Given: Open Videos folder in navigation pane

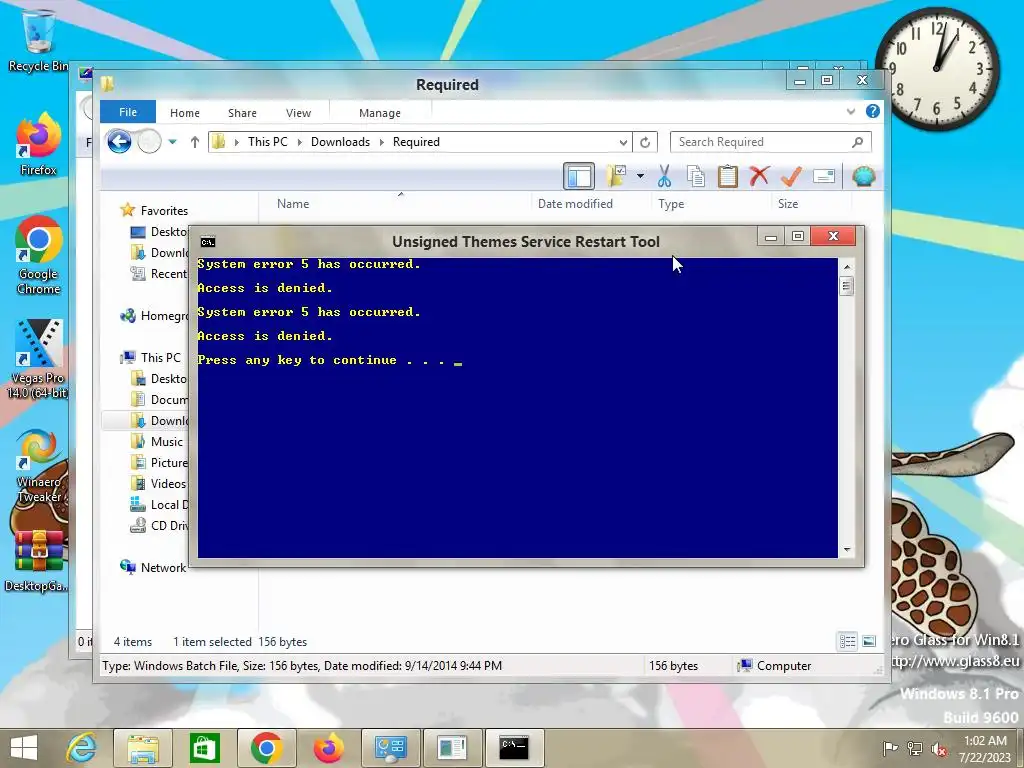Looking at the screenshot, I should coord(168,484).
